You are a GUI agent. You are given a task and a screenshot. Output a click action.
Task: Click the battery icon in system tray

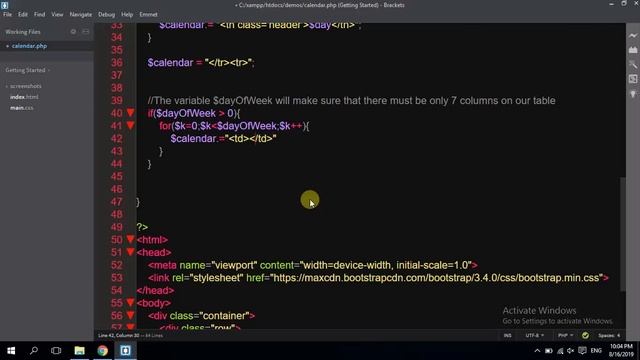click(x=549, y=351)
